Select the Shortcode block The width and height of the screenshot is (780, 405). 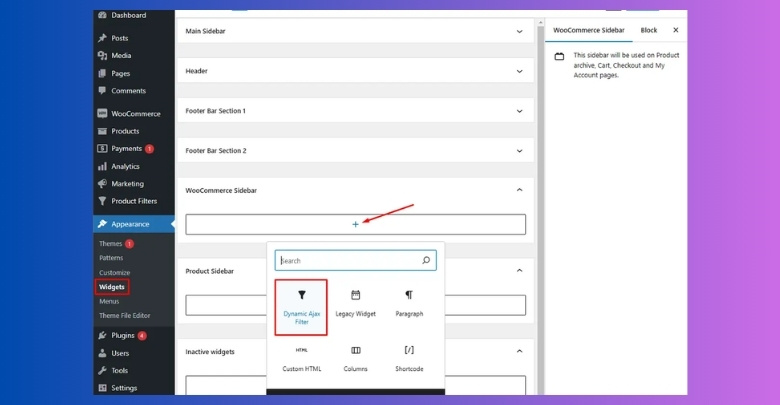[x=409, y=359]
